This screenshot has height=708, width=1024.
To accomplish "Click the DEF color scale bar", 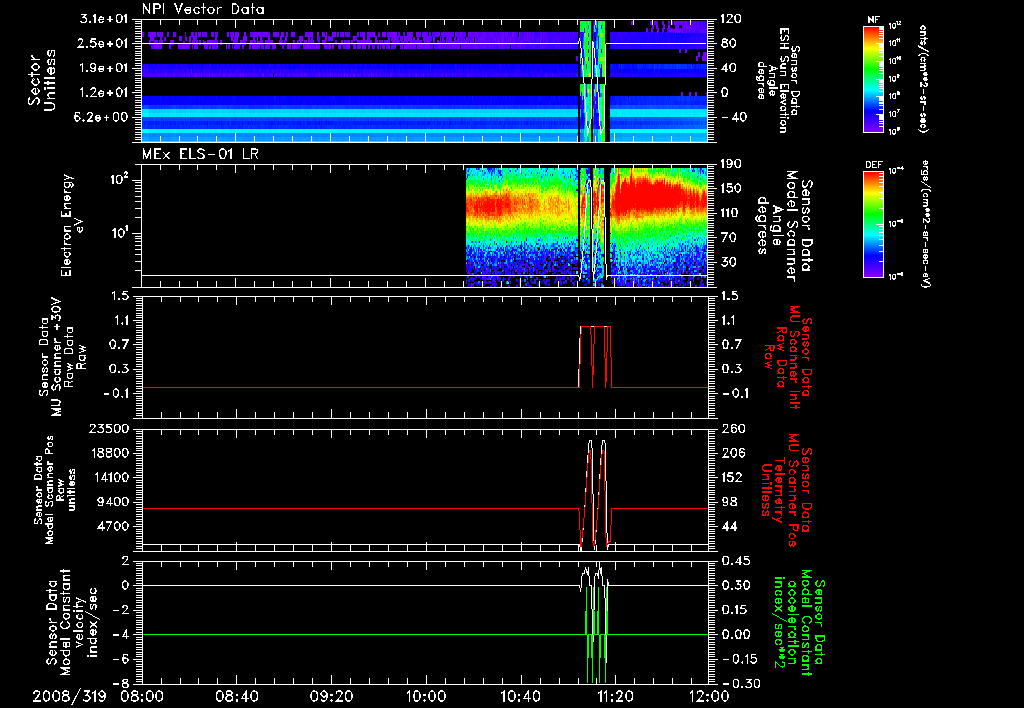I will pyautogui.click(x=871, y=222).
